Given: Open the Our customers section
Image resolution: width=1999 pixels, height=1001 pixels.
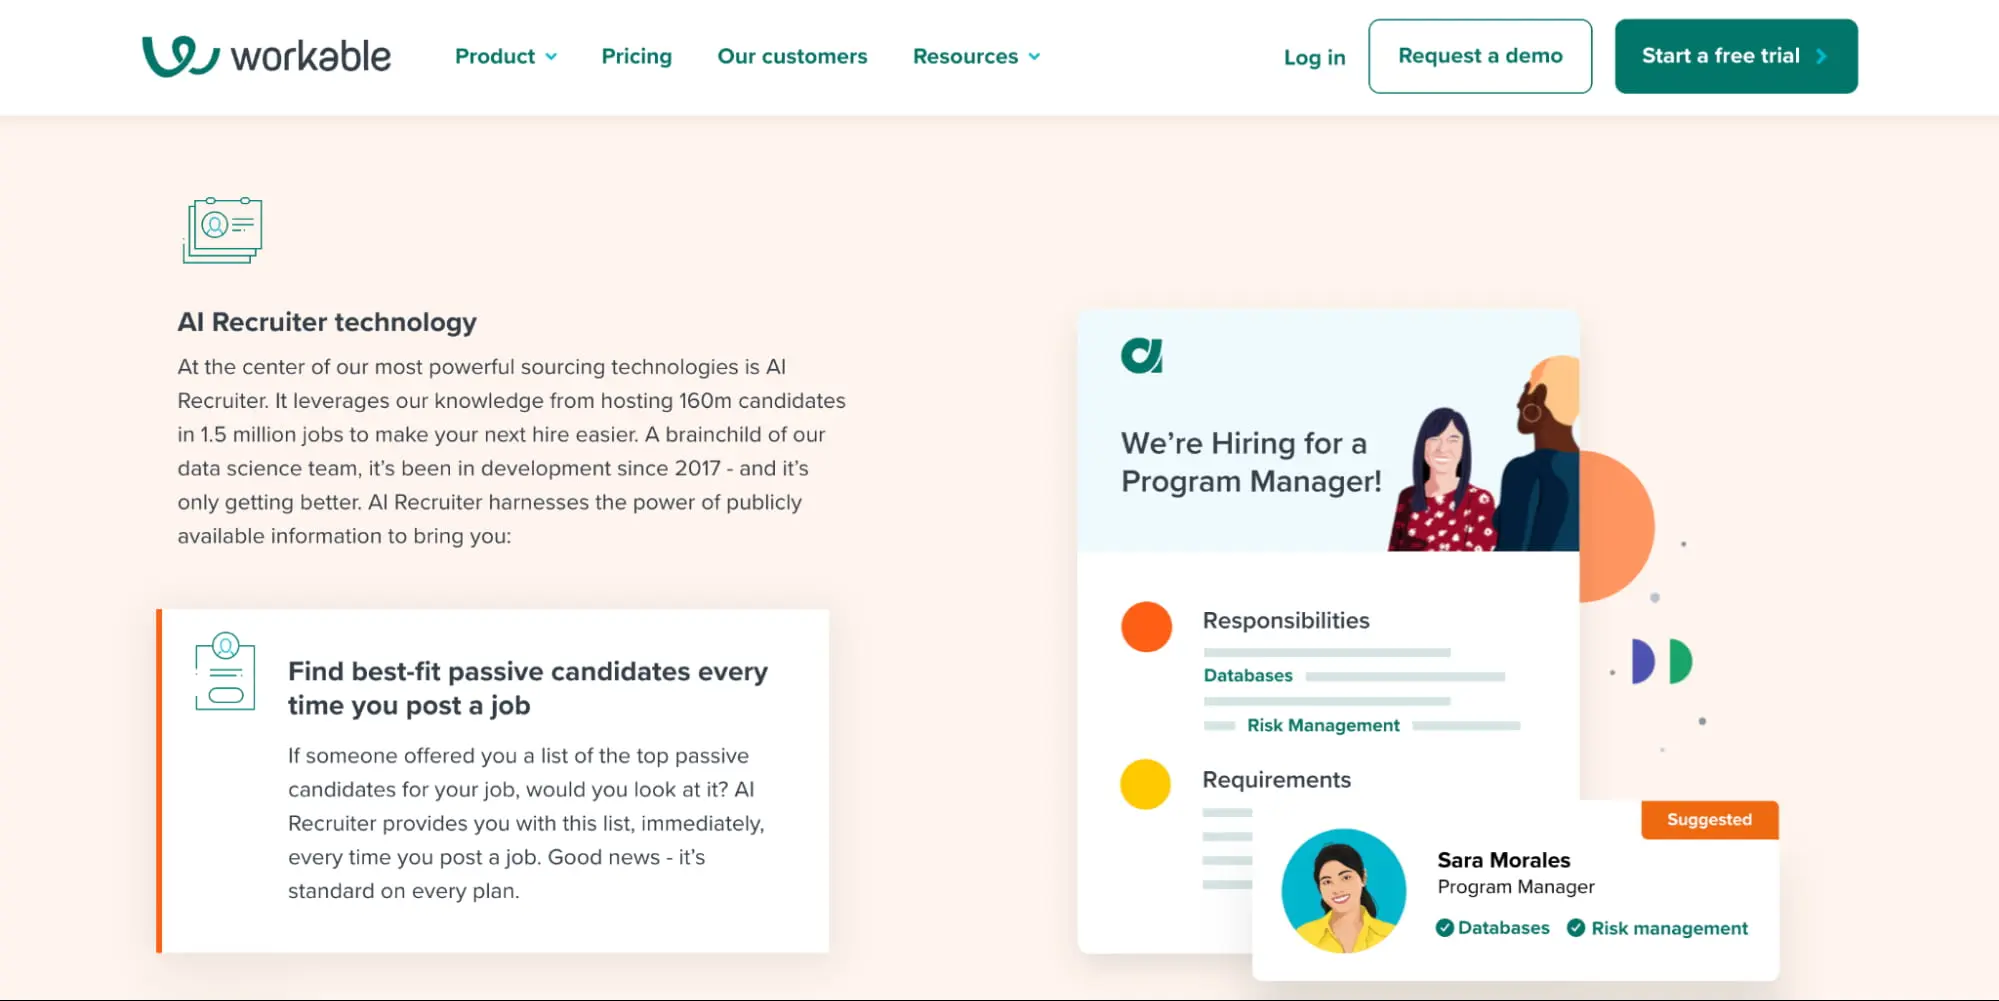Looking at the screenshot, I should point(791,56).
